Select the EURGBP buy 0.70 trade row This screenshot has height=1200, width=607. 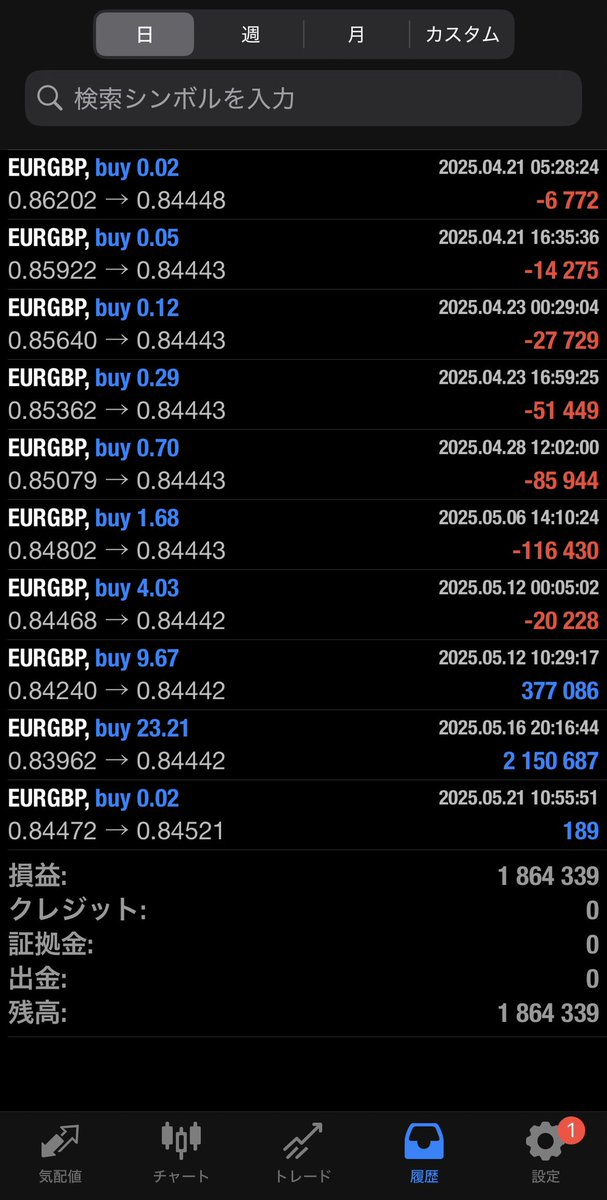pos(303,465)
